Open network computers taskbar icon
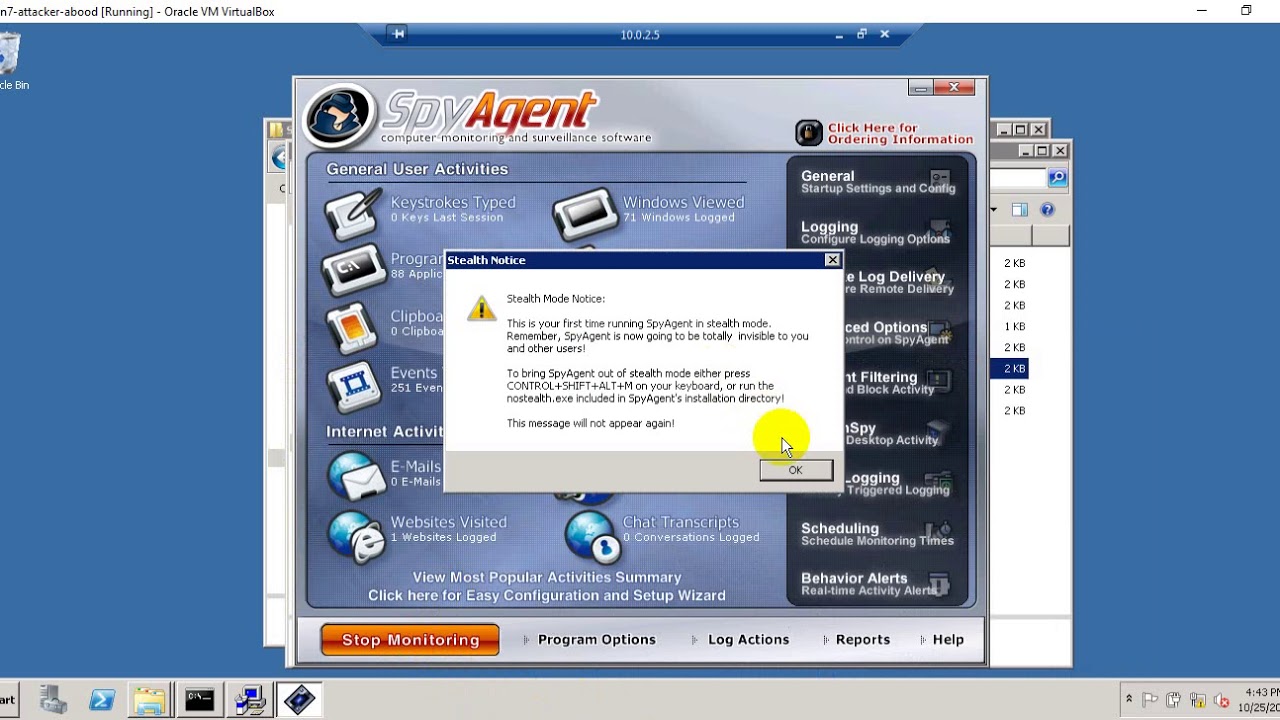 (248, 700)
